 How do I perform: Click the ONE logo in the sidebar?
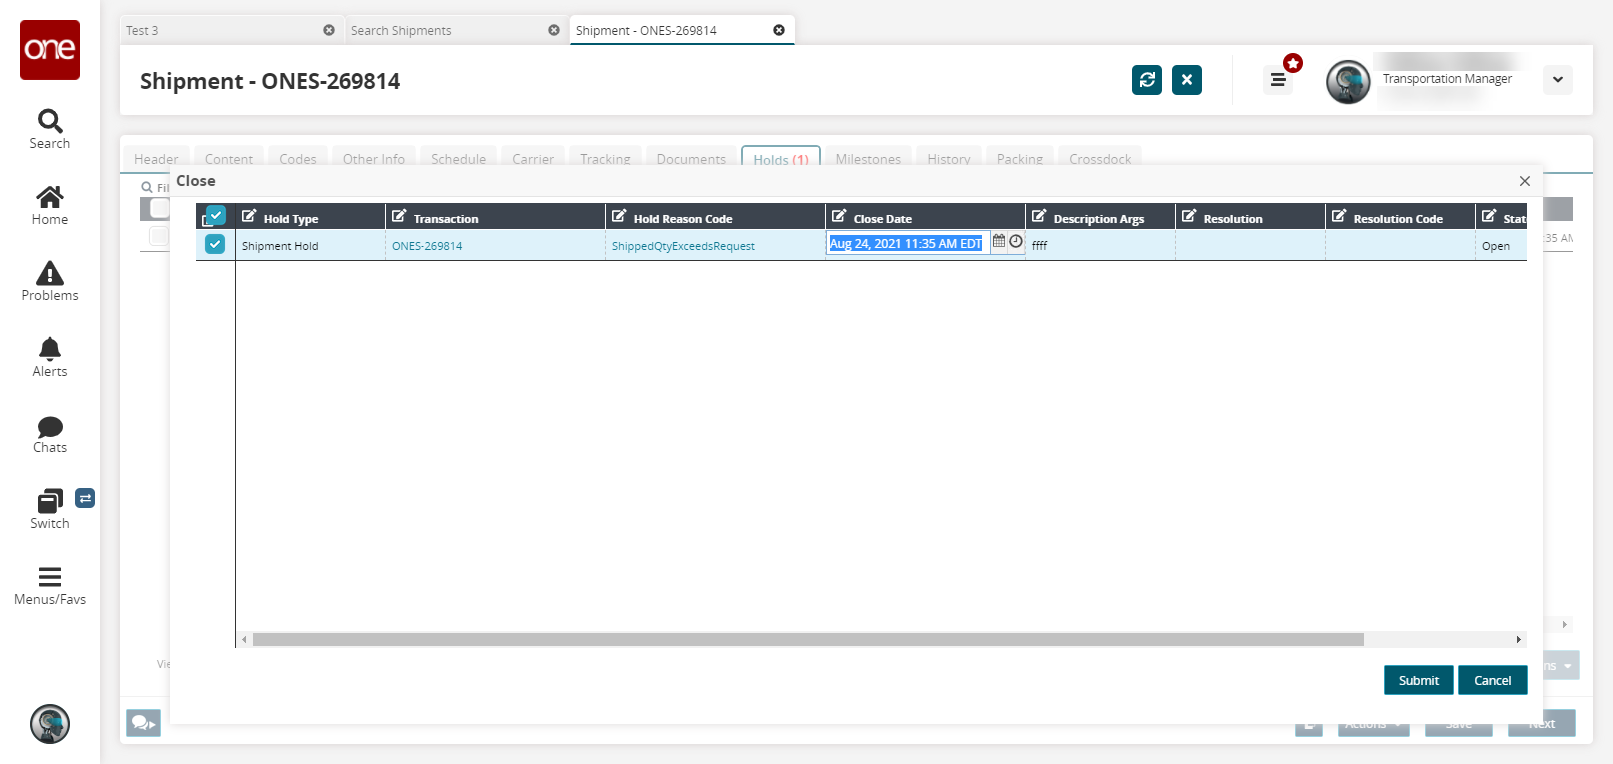(50, 50)
